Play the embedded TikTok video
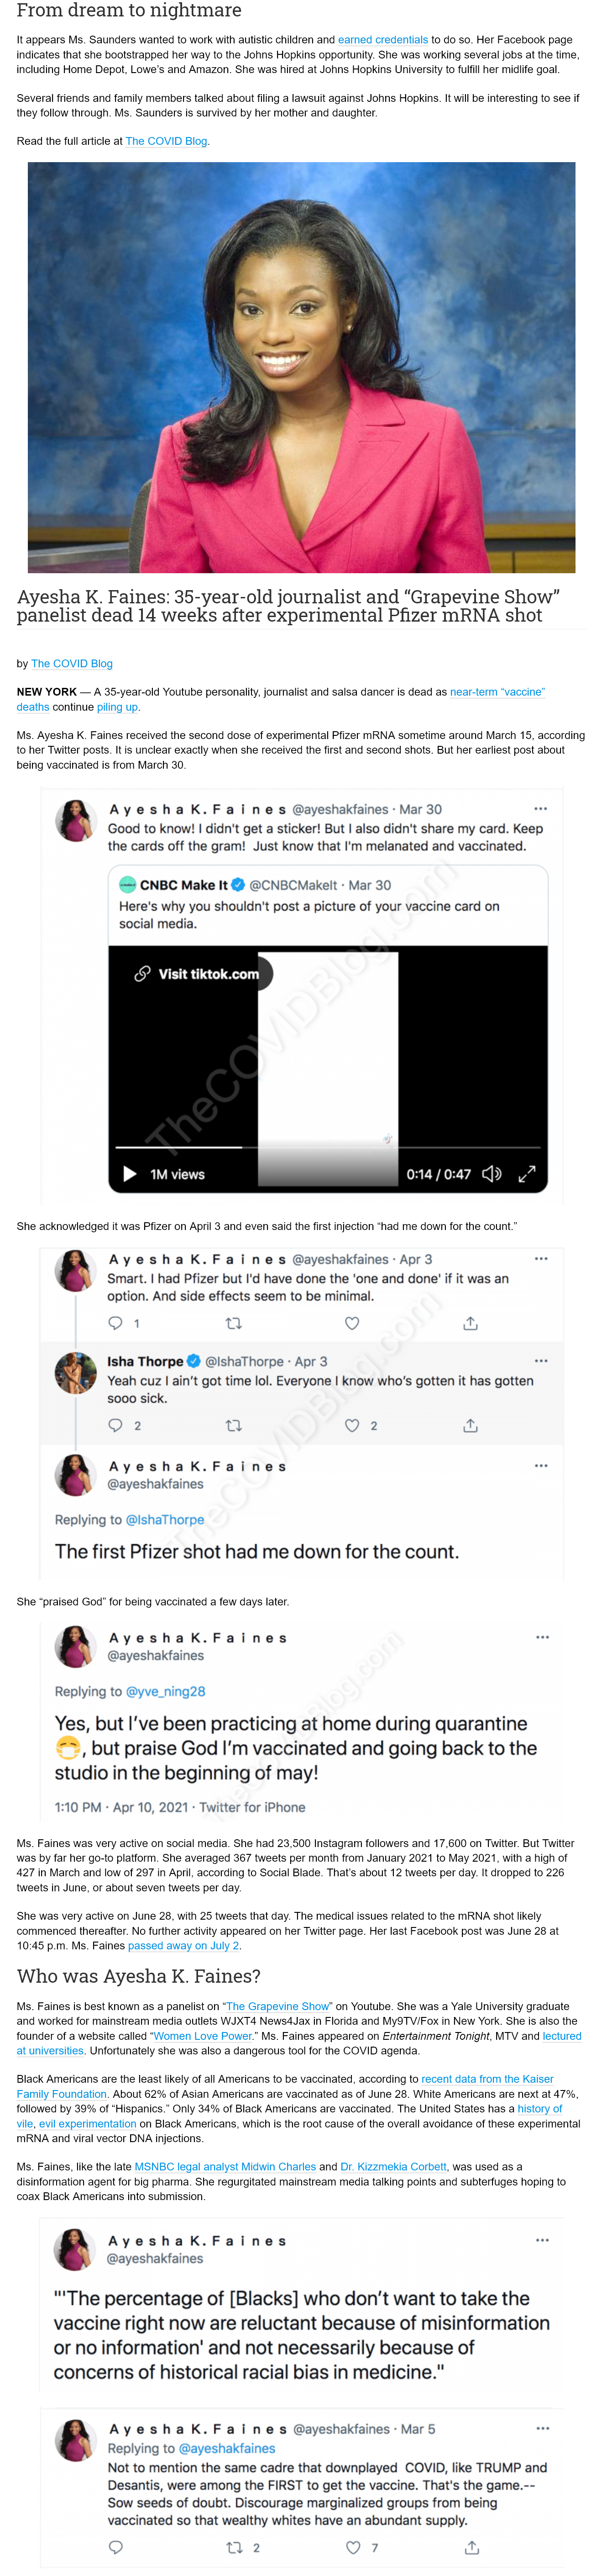The width and height of the screenshot is (607, 2576). [130, 1173]
